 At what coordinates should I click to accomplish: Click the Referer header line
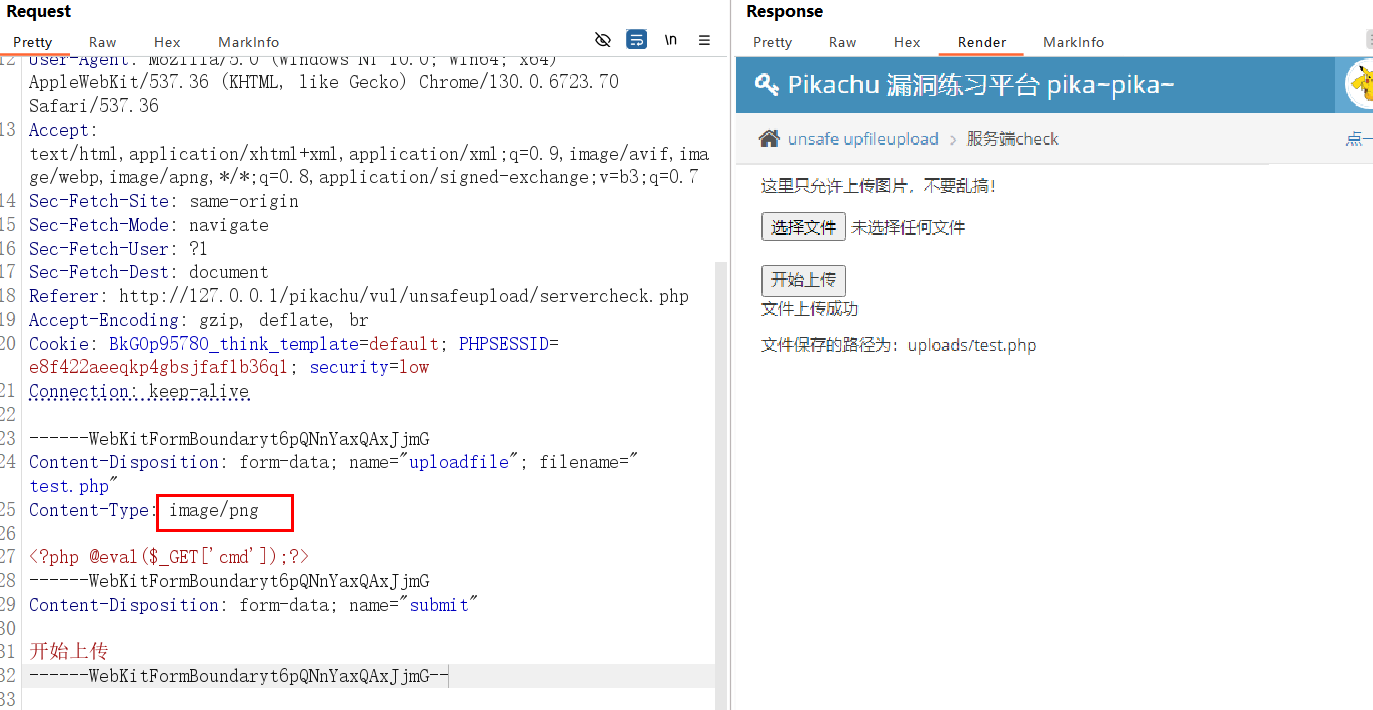tap(359, 296)
